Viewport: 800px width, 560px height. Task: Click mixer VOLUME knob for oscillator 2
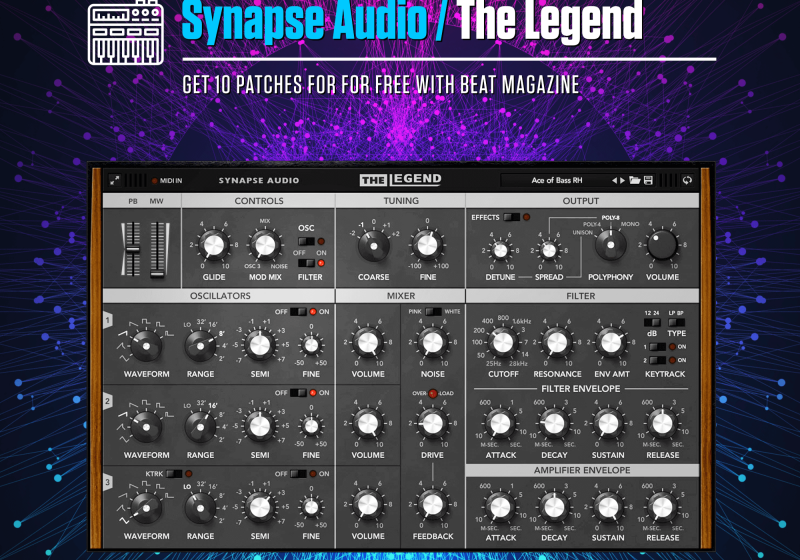pyautogui.click(x=368, y=424)
